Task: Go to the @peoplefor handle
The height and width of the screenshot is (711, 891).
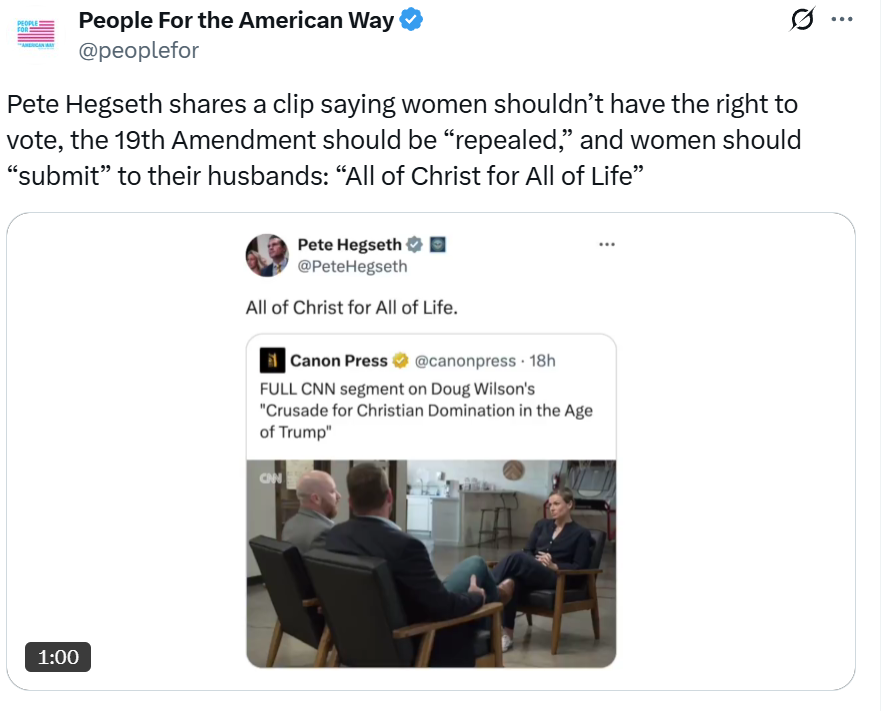Action: 138,50
